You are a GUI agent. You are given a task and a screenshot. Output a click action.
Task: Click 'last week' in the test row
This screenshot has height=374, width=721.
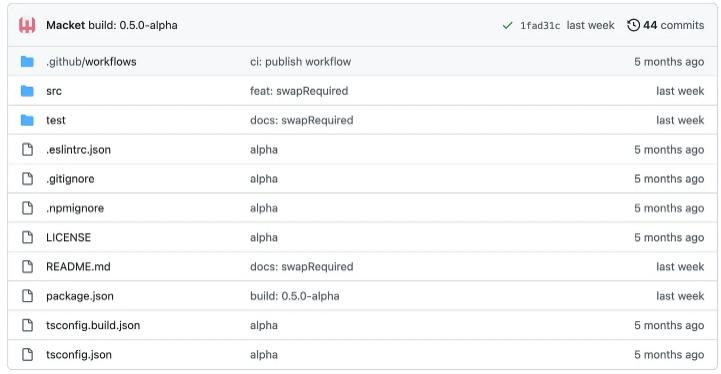[x=680, y=121]
